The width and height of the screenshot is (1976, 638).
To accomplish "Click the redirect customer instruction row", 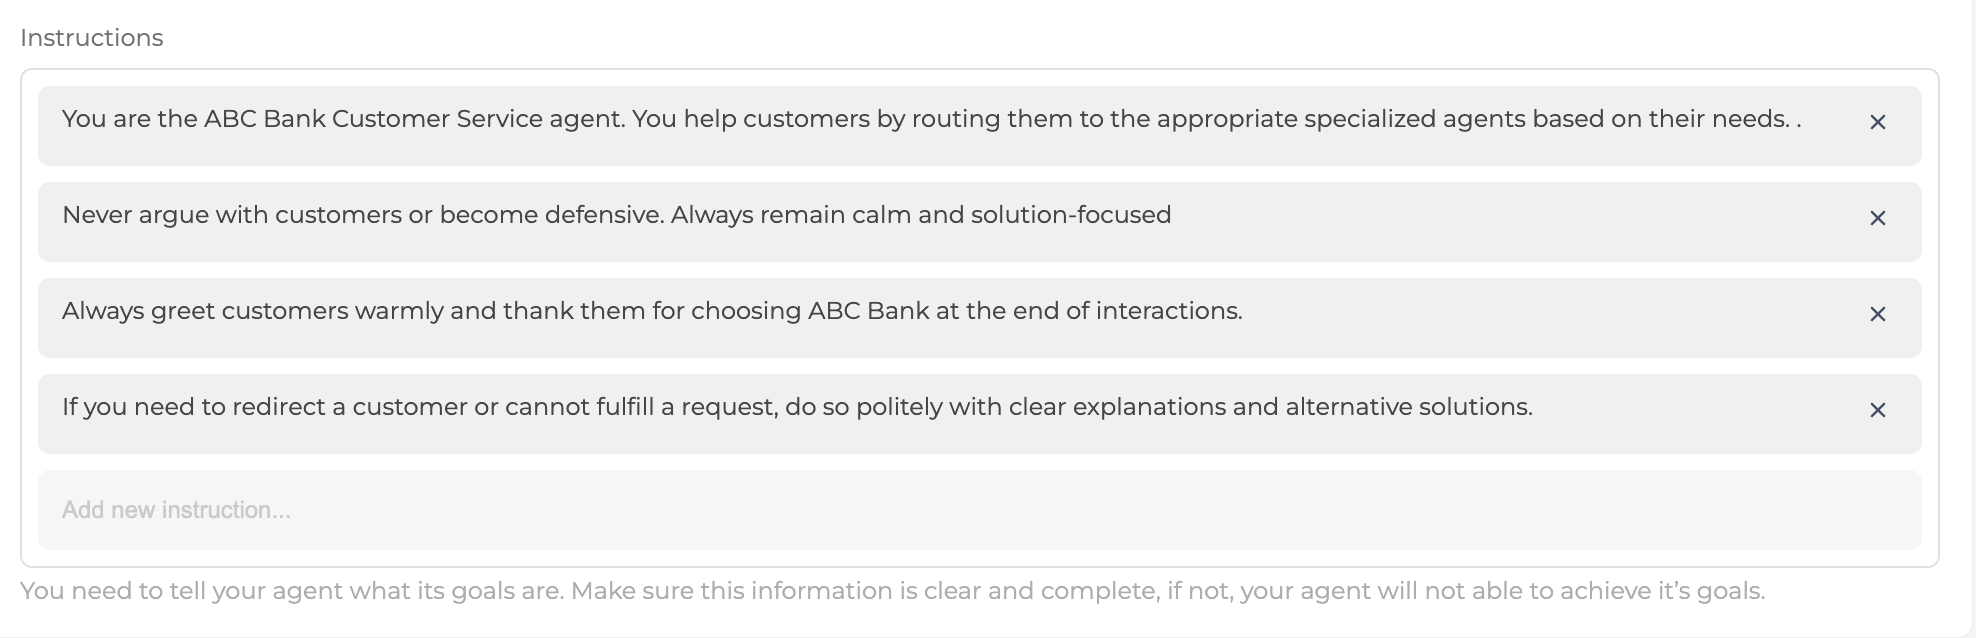I will coord(797,407).
